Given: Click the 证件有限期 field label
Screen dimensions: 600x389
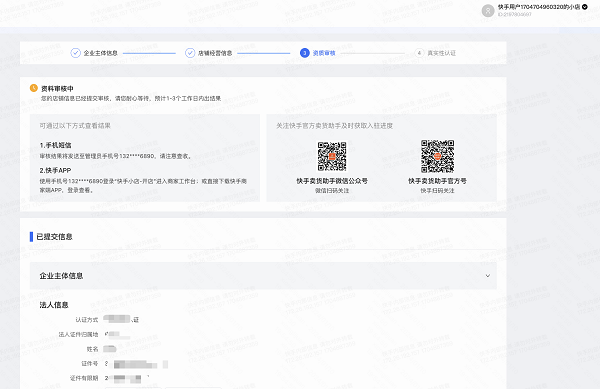Looking at the screenshot, I should click(x=84, y=378).
